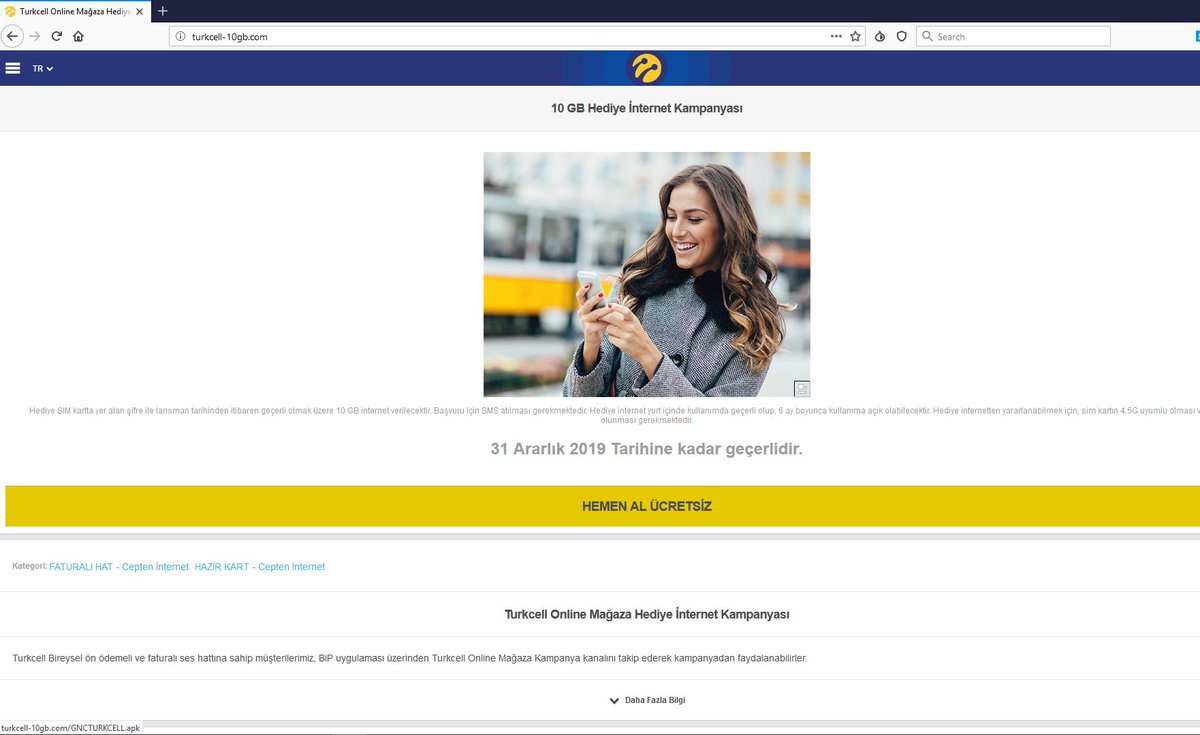Click the 10 GB Hediye İnternet Kampanyası heading
The height and width of the screenshot is (735, 1200).
647,108
